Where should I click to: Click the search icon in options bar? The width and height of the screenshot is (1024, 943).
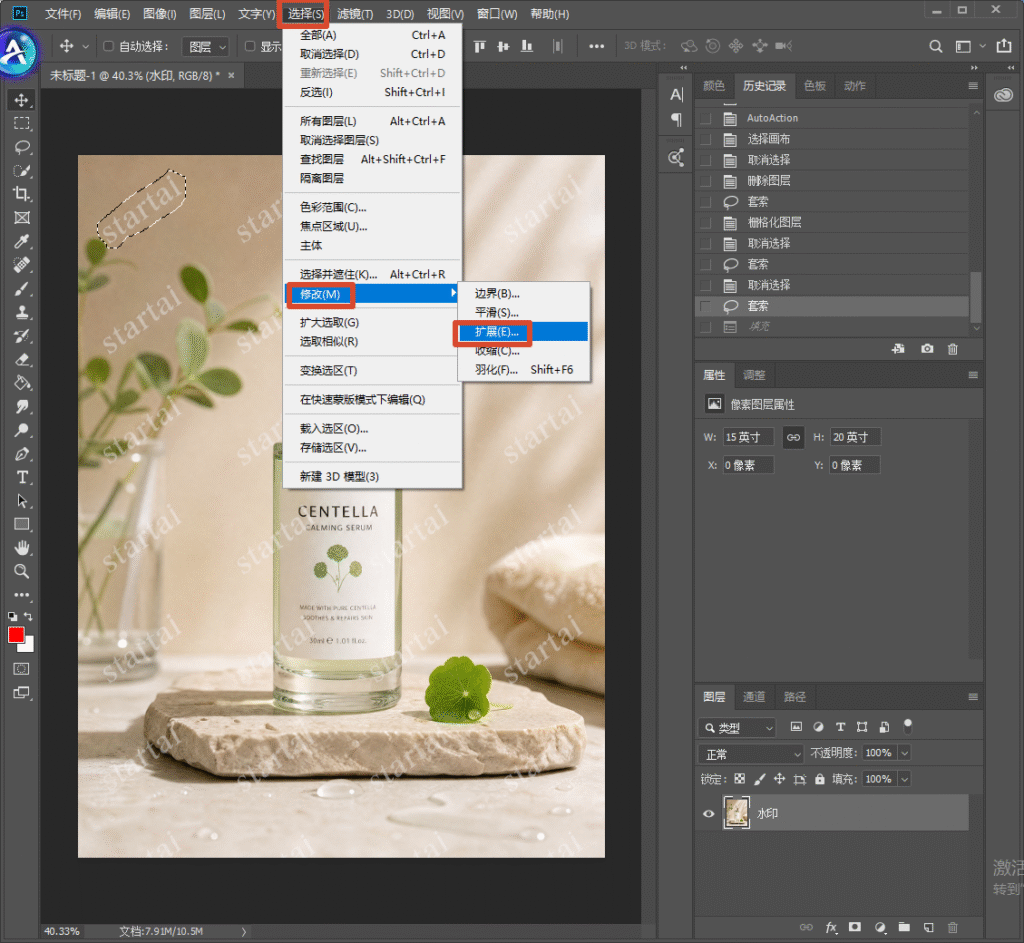(x=935, y=46)
